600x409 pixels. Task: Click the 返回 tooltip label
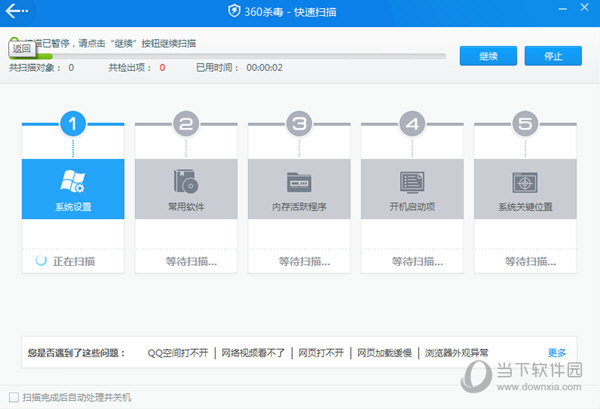[x=22, y=49]
